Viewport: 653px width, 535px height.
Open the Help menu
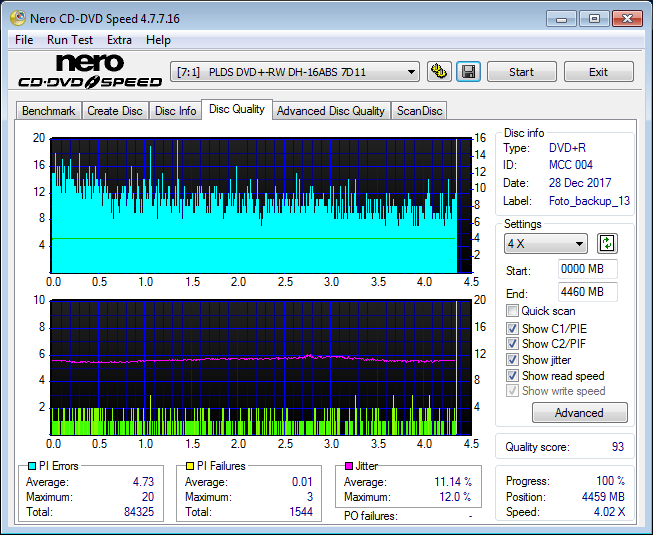coord(158,40)
